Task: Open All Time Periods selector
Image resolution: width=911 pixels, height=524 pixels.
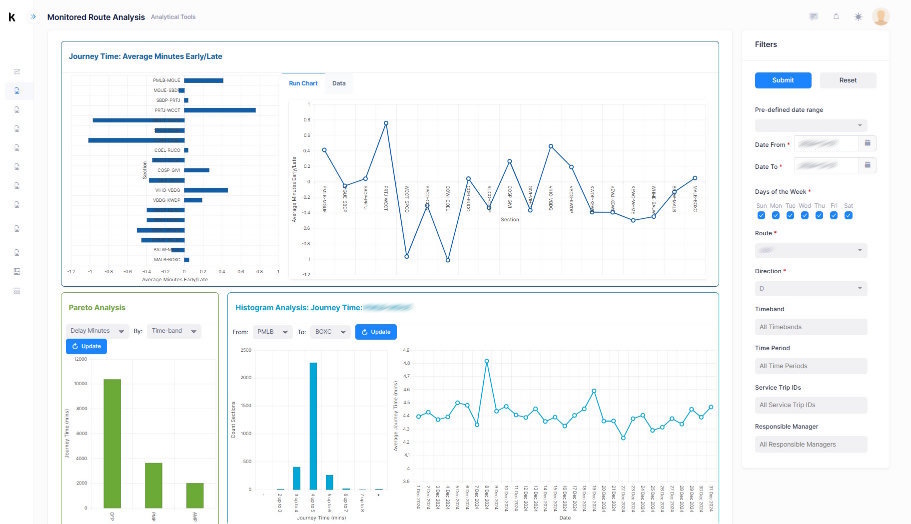Action: [x=810, y=365]
